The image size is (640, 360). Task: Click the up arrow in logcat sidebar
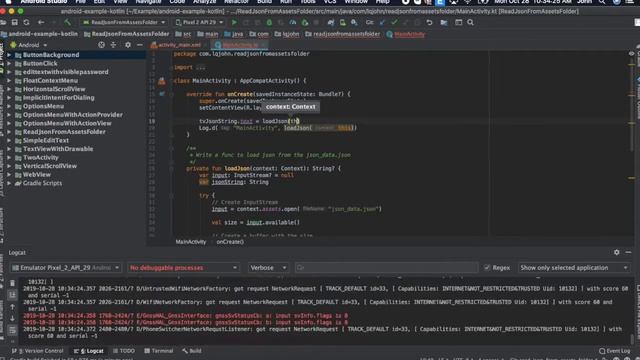pyautogui.click(x=13, y=307)
